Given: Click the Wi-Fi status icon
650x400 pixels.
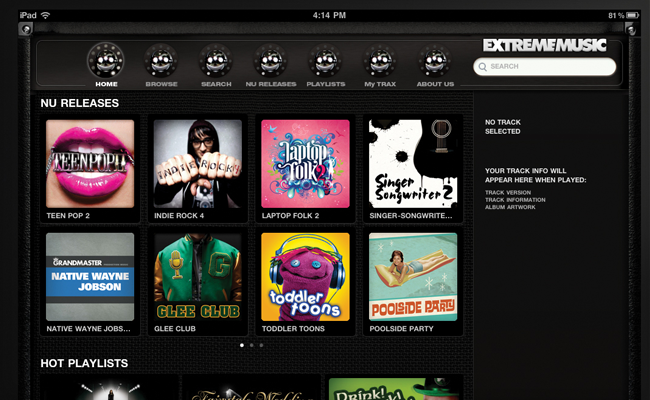Looking at the screenshot, I should tap(46, 15).
